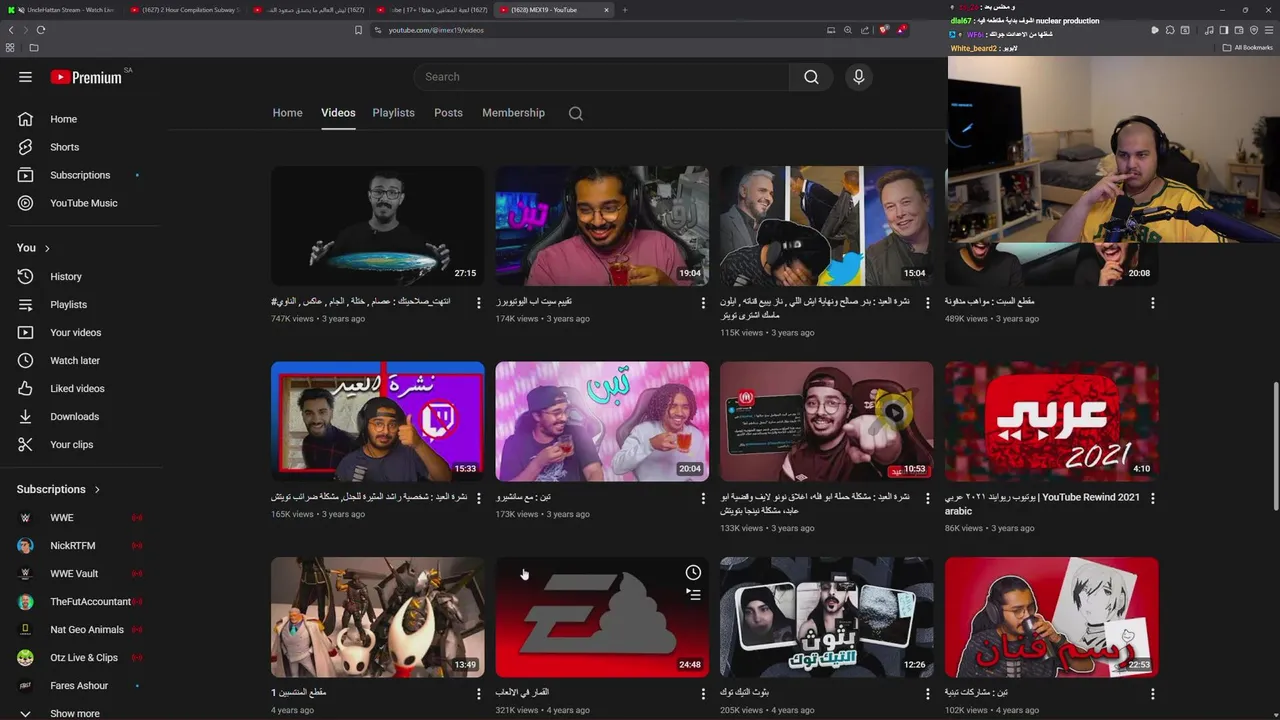Image resolution: width=1280 pixels, height=720 pixels.
Task: Play the figurines thumbnail video 13:49
Action: 377,617
